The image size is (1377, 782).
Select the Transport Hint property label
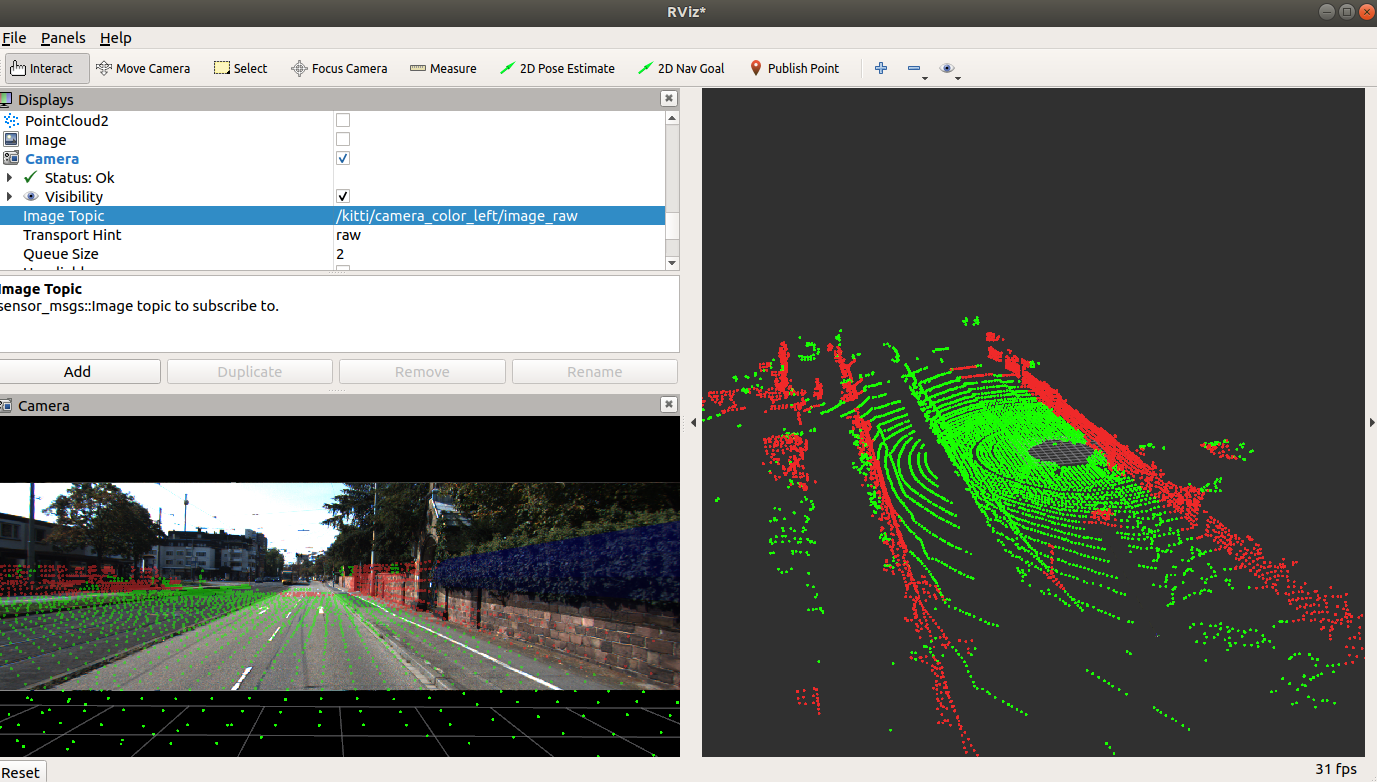click(x=72, y=235)
